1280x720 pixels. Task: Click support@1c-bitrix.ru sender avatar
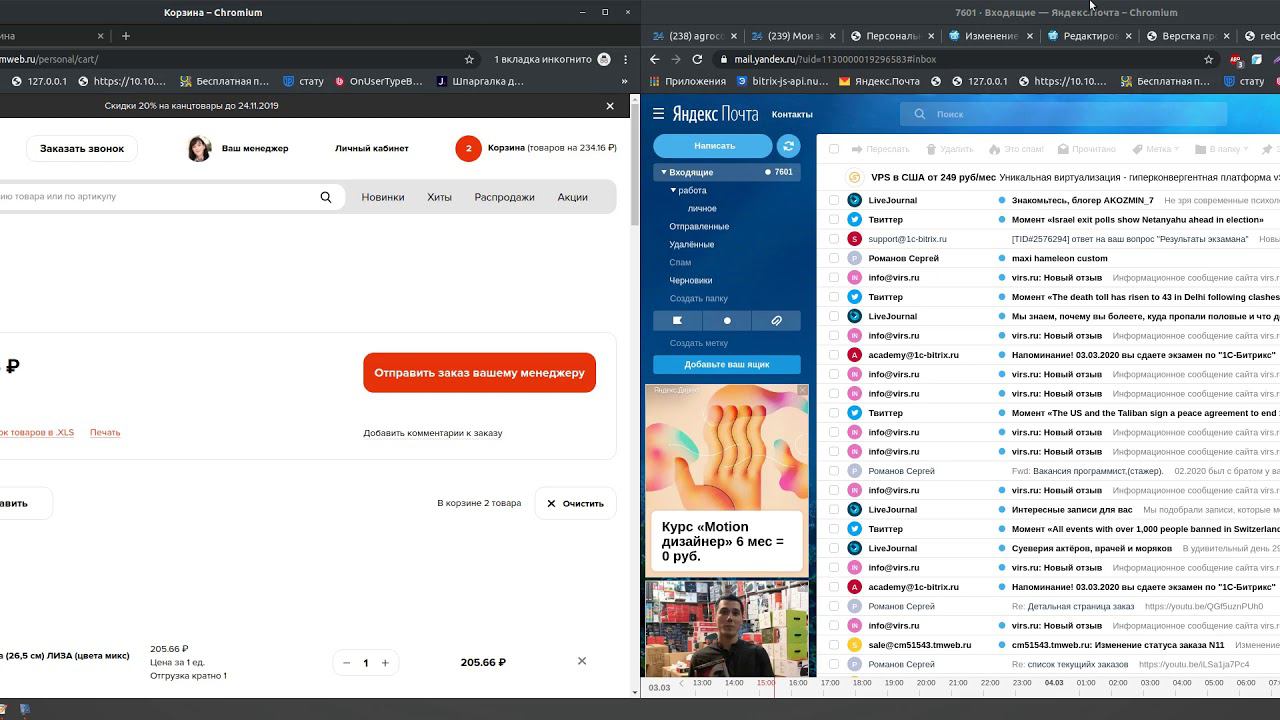tap(854, 239)
